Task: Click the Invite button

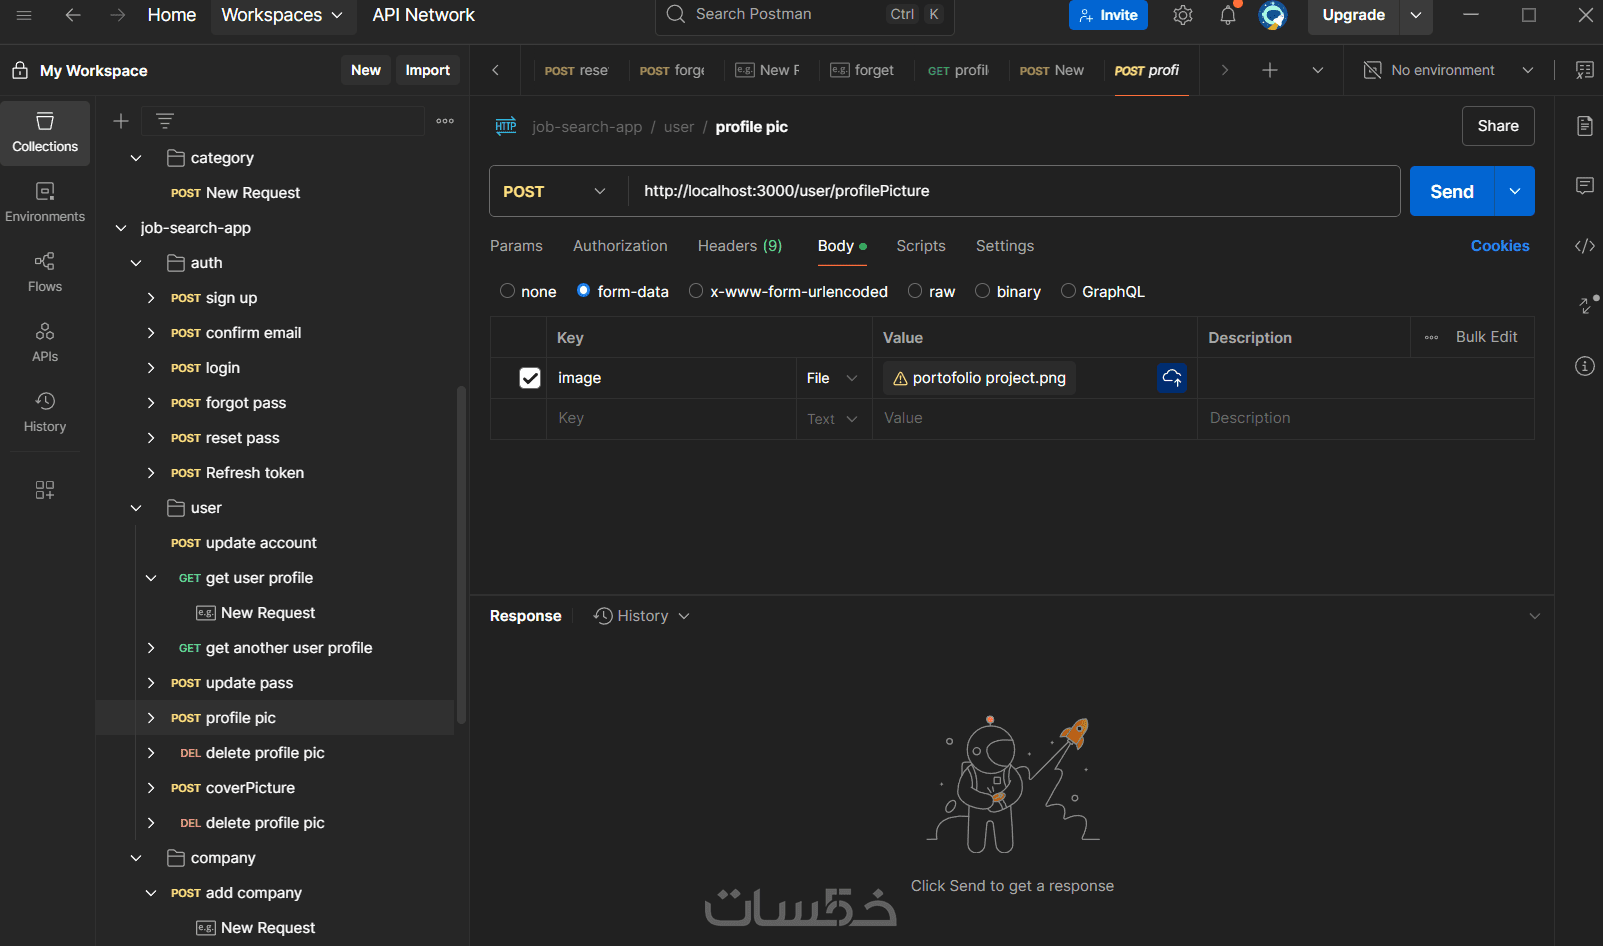Action: click(x=1108, y=15)
